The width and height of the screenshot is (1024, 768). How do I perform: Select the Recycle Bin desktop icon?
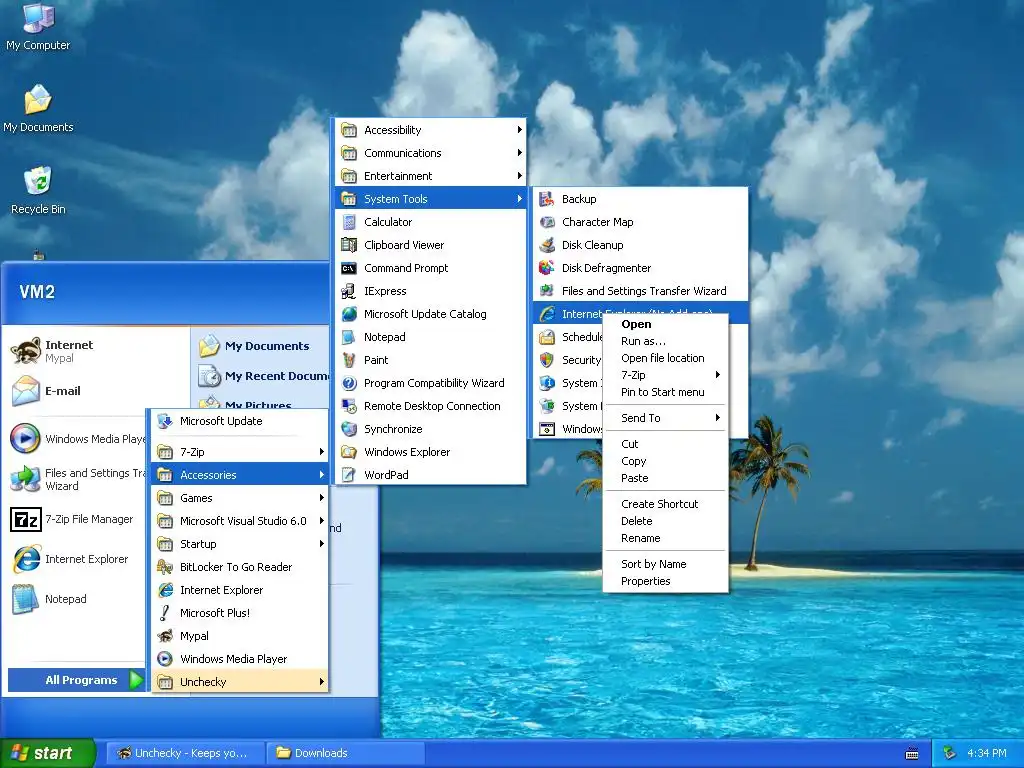(38, 190)
